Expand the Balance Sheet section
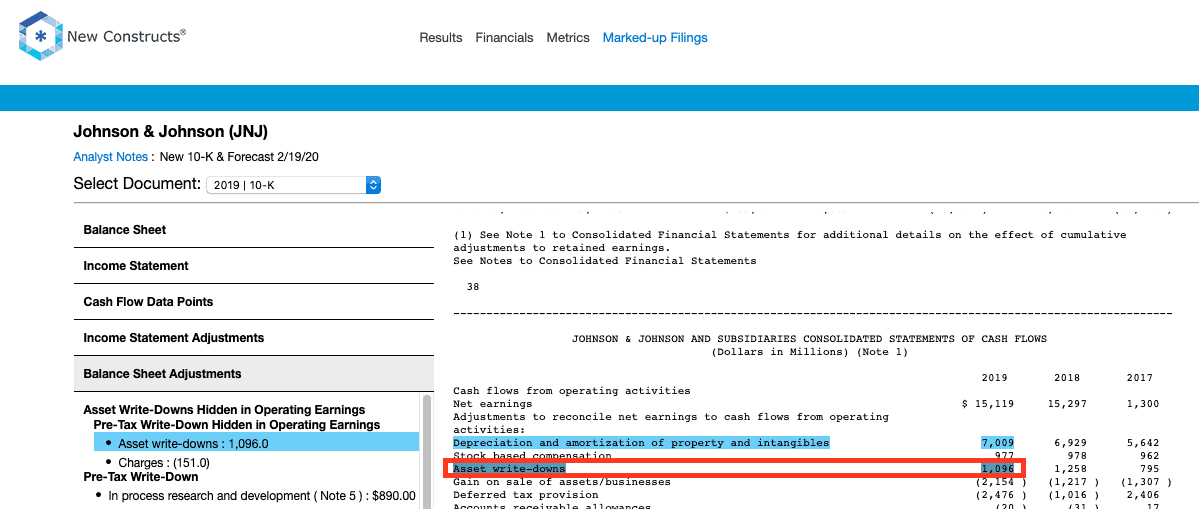Viewport: 1199px width, 509px height. pos(254,229)
